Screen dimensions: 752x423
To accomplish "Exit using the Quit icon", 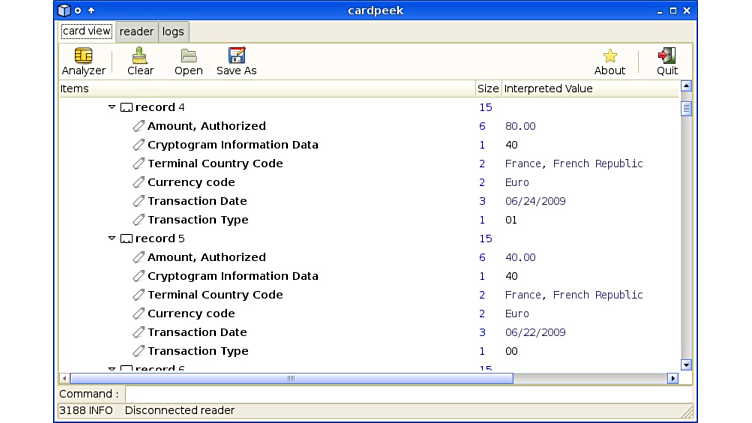I will (666, 56).
